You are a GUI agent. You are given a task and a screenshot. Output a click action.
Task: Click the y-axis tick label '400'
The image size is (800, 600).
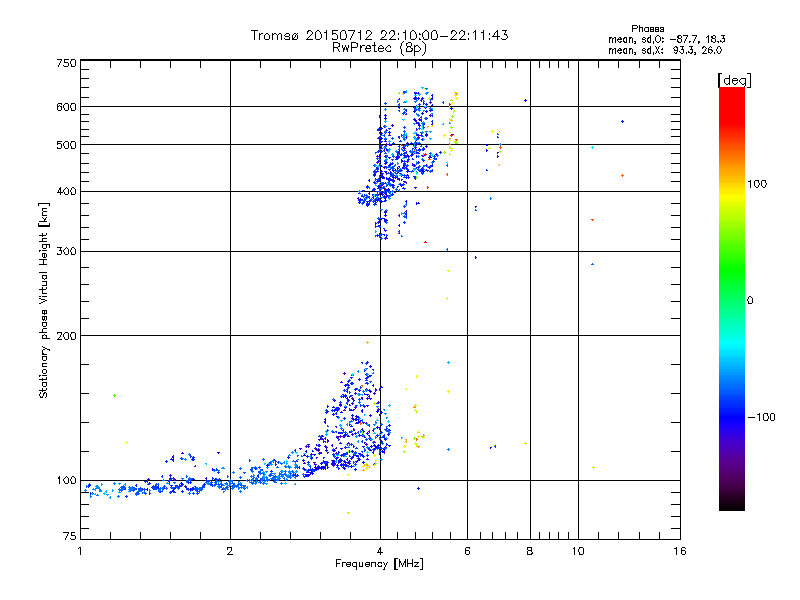66,192
